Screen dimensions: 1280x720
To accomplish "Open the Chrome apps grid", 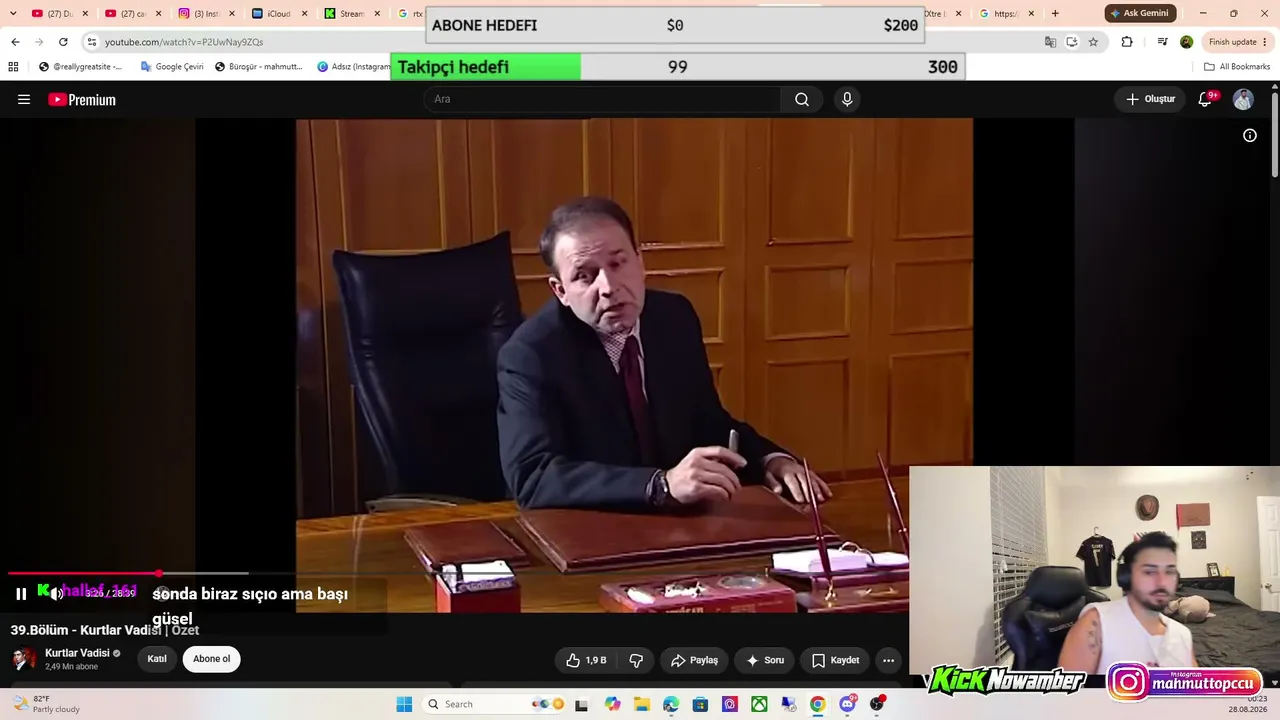I will [x=13, y=67].
